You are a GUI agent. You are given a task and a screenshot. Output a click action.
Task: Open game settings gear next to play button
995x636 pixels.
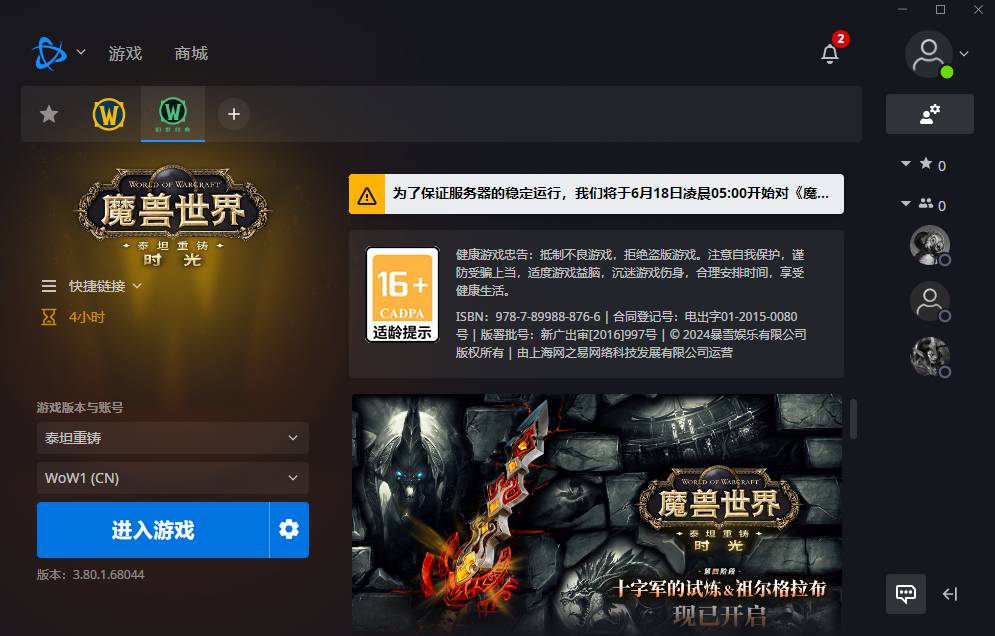[289, 530]
